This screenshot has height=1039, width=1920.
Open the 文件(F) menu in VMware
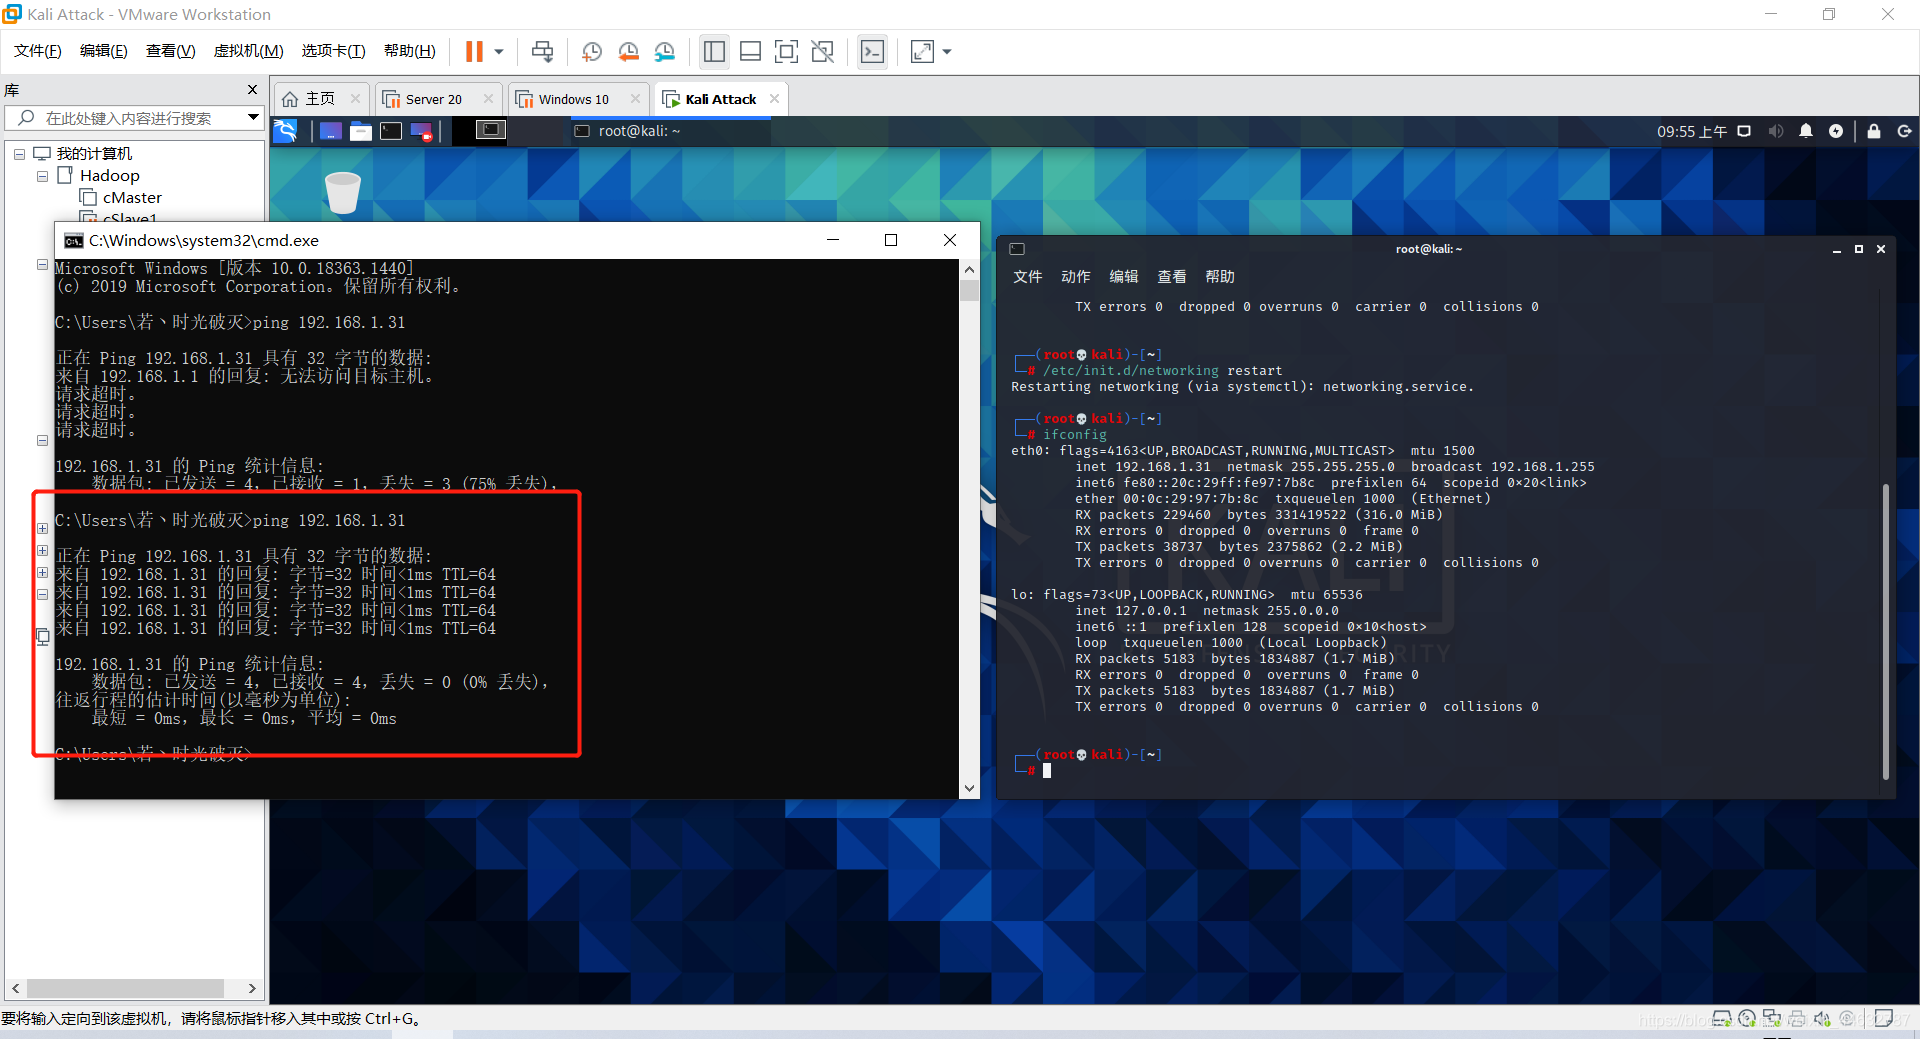pyautogui.click(x=38, y=51)
